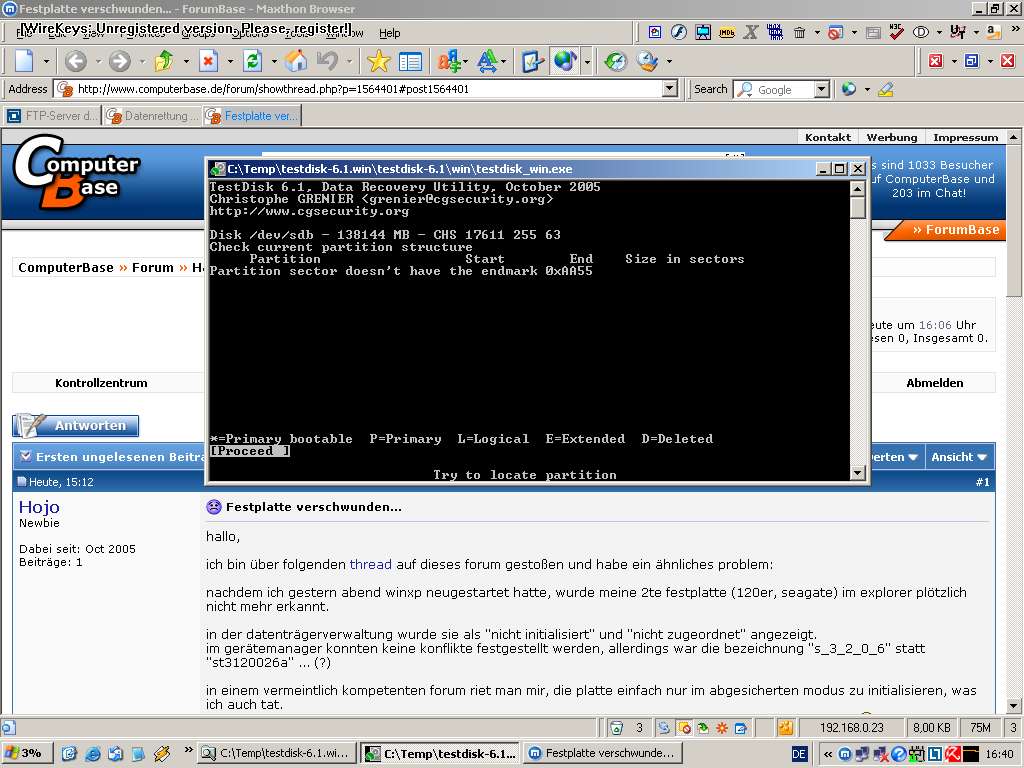Click the page scrollbar down arrow
Viewport: 1024px width, 768px height.
coord(1013,705)
